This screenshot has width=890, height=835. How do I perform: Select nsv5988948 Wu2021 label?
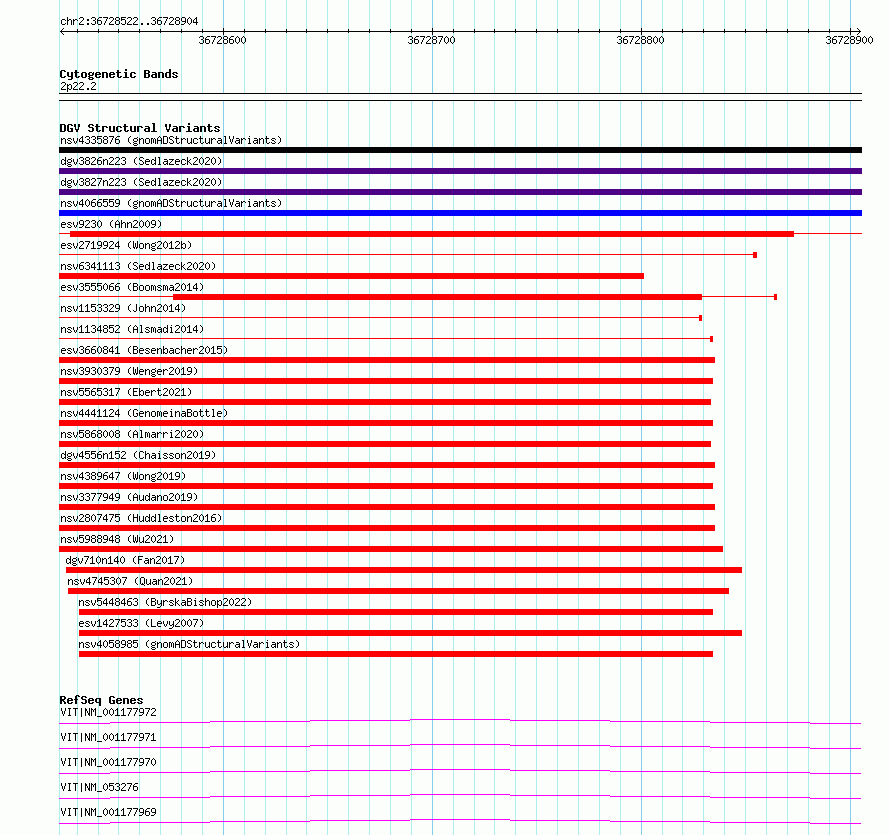click(117, 539)
